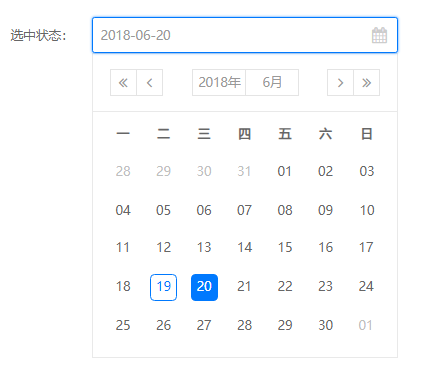Screen dimensions: 429x370
Task: Pick date 14 in the calendar
Action: tap(244, 248)
